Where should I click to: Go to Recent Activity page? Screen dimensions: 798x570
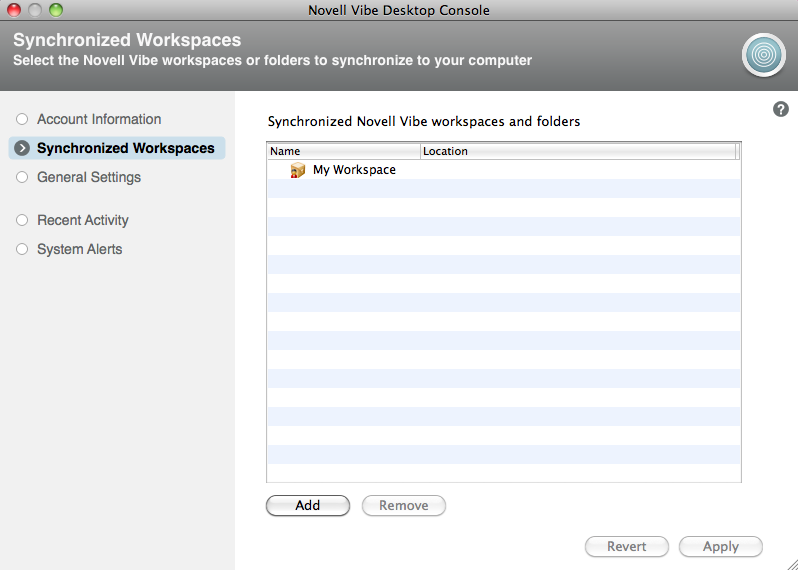pos(83,220)
